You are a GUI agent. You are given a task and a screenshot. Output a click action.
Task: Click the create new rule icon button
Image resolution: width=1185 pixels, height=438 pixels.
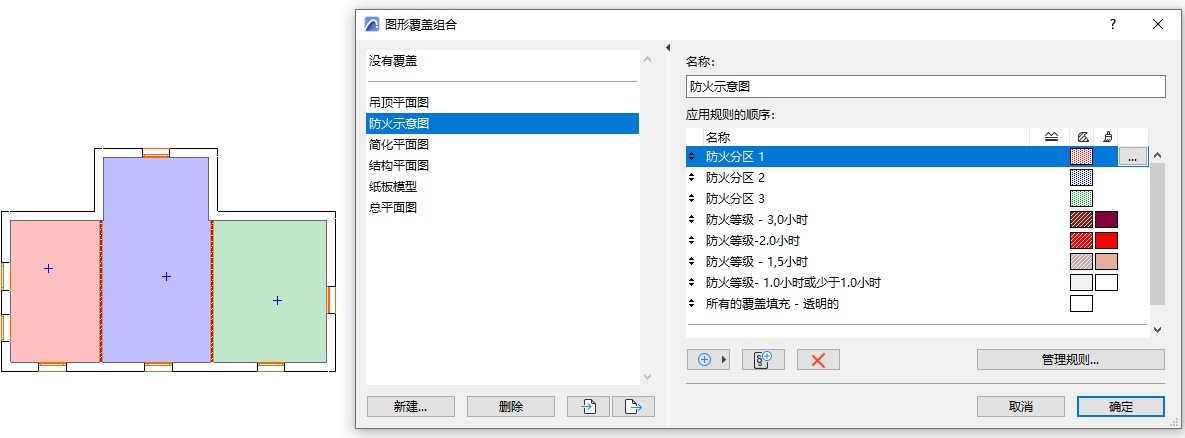(x=763, y=360)
